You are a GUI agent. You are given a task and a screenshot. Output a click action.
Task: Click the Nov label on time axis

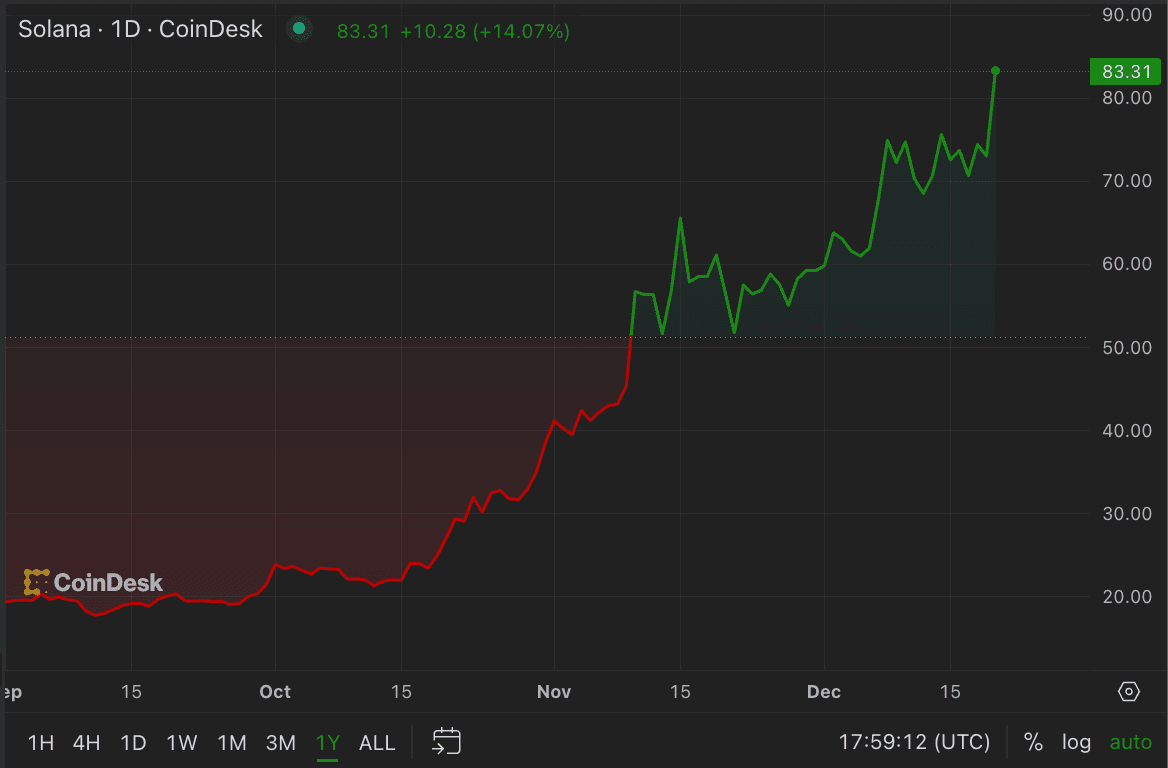(x=554, y=692)
